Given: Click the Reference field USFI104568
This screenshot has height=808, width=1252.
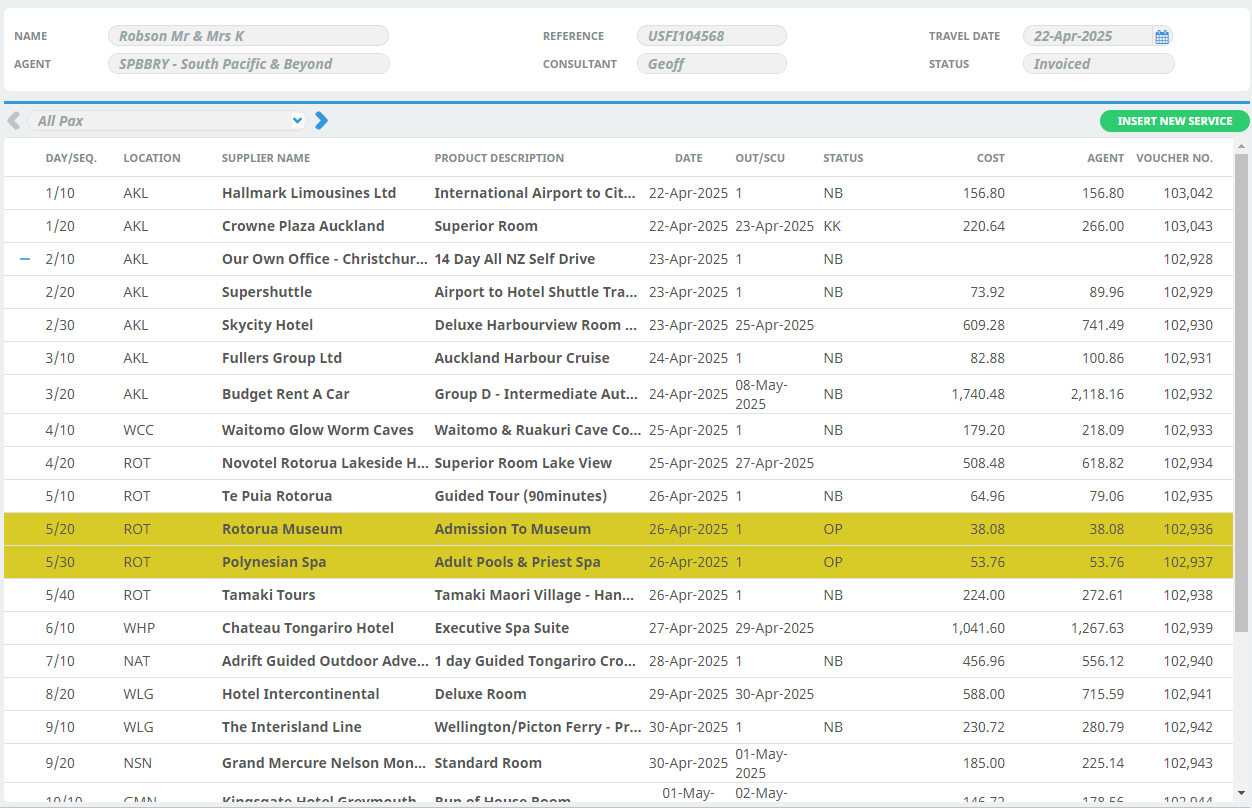Looking at the screenshot, I should tap(710, 36).
